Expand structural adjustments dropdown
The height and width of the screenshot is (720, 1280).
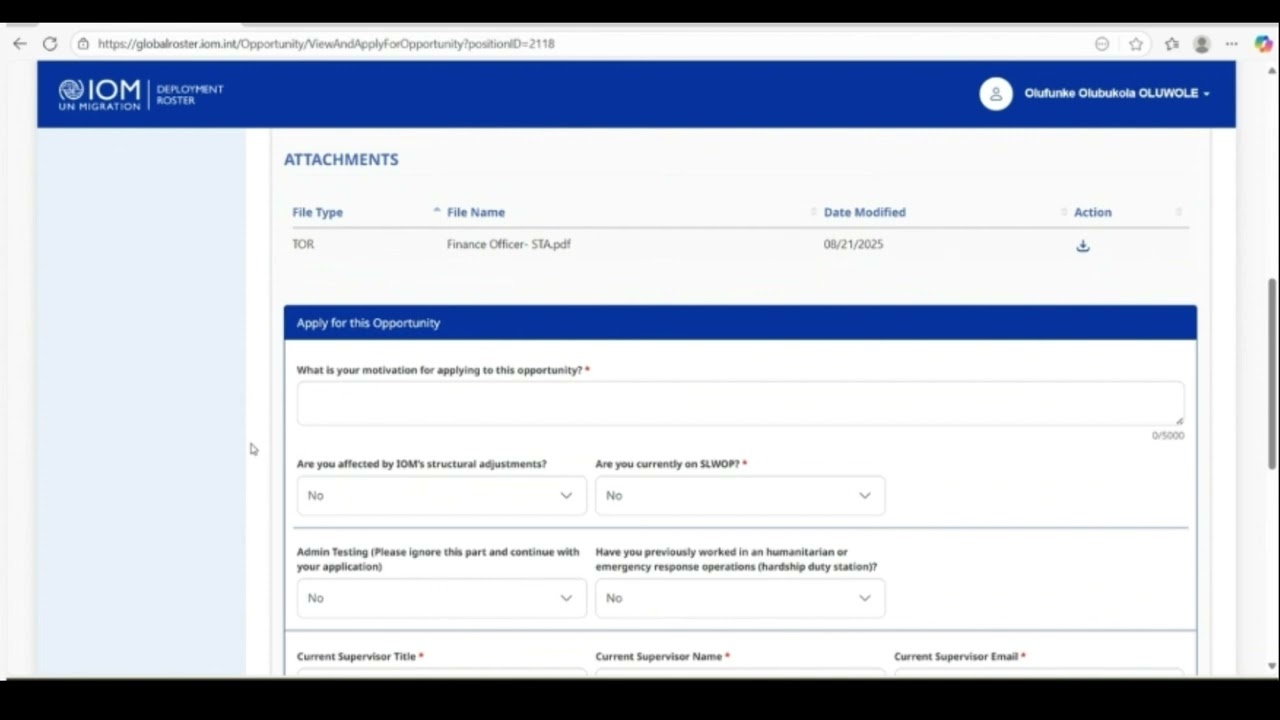(x=441, y=496)
